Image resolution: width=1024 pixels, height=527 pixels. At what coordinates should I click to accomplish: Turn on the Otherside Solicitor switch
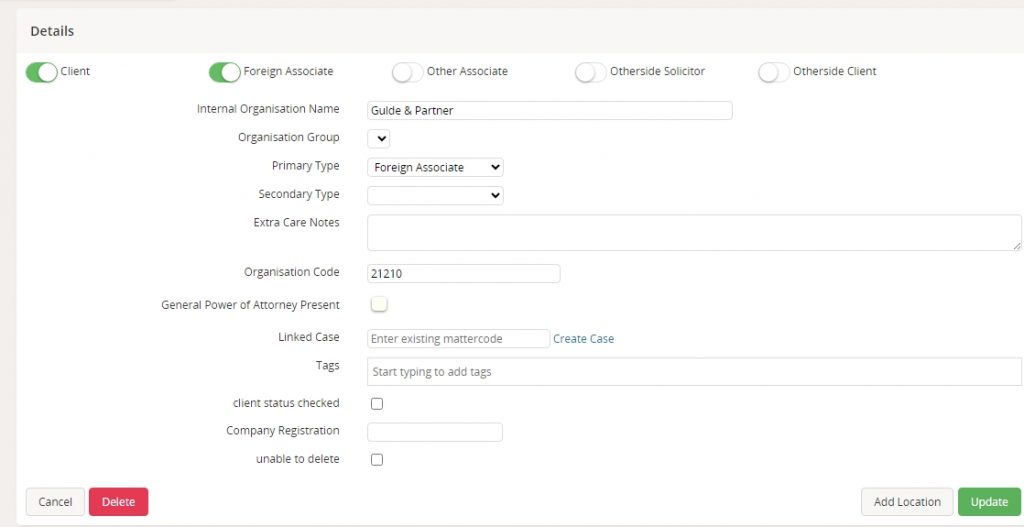(591, 72)
